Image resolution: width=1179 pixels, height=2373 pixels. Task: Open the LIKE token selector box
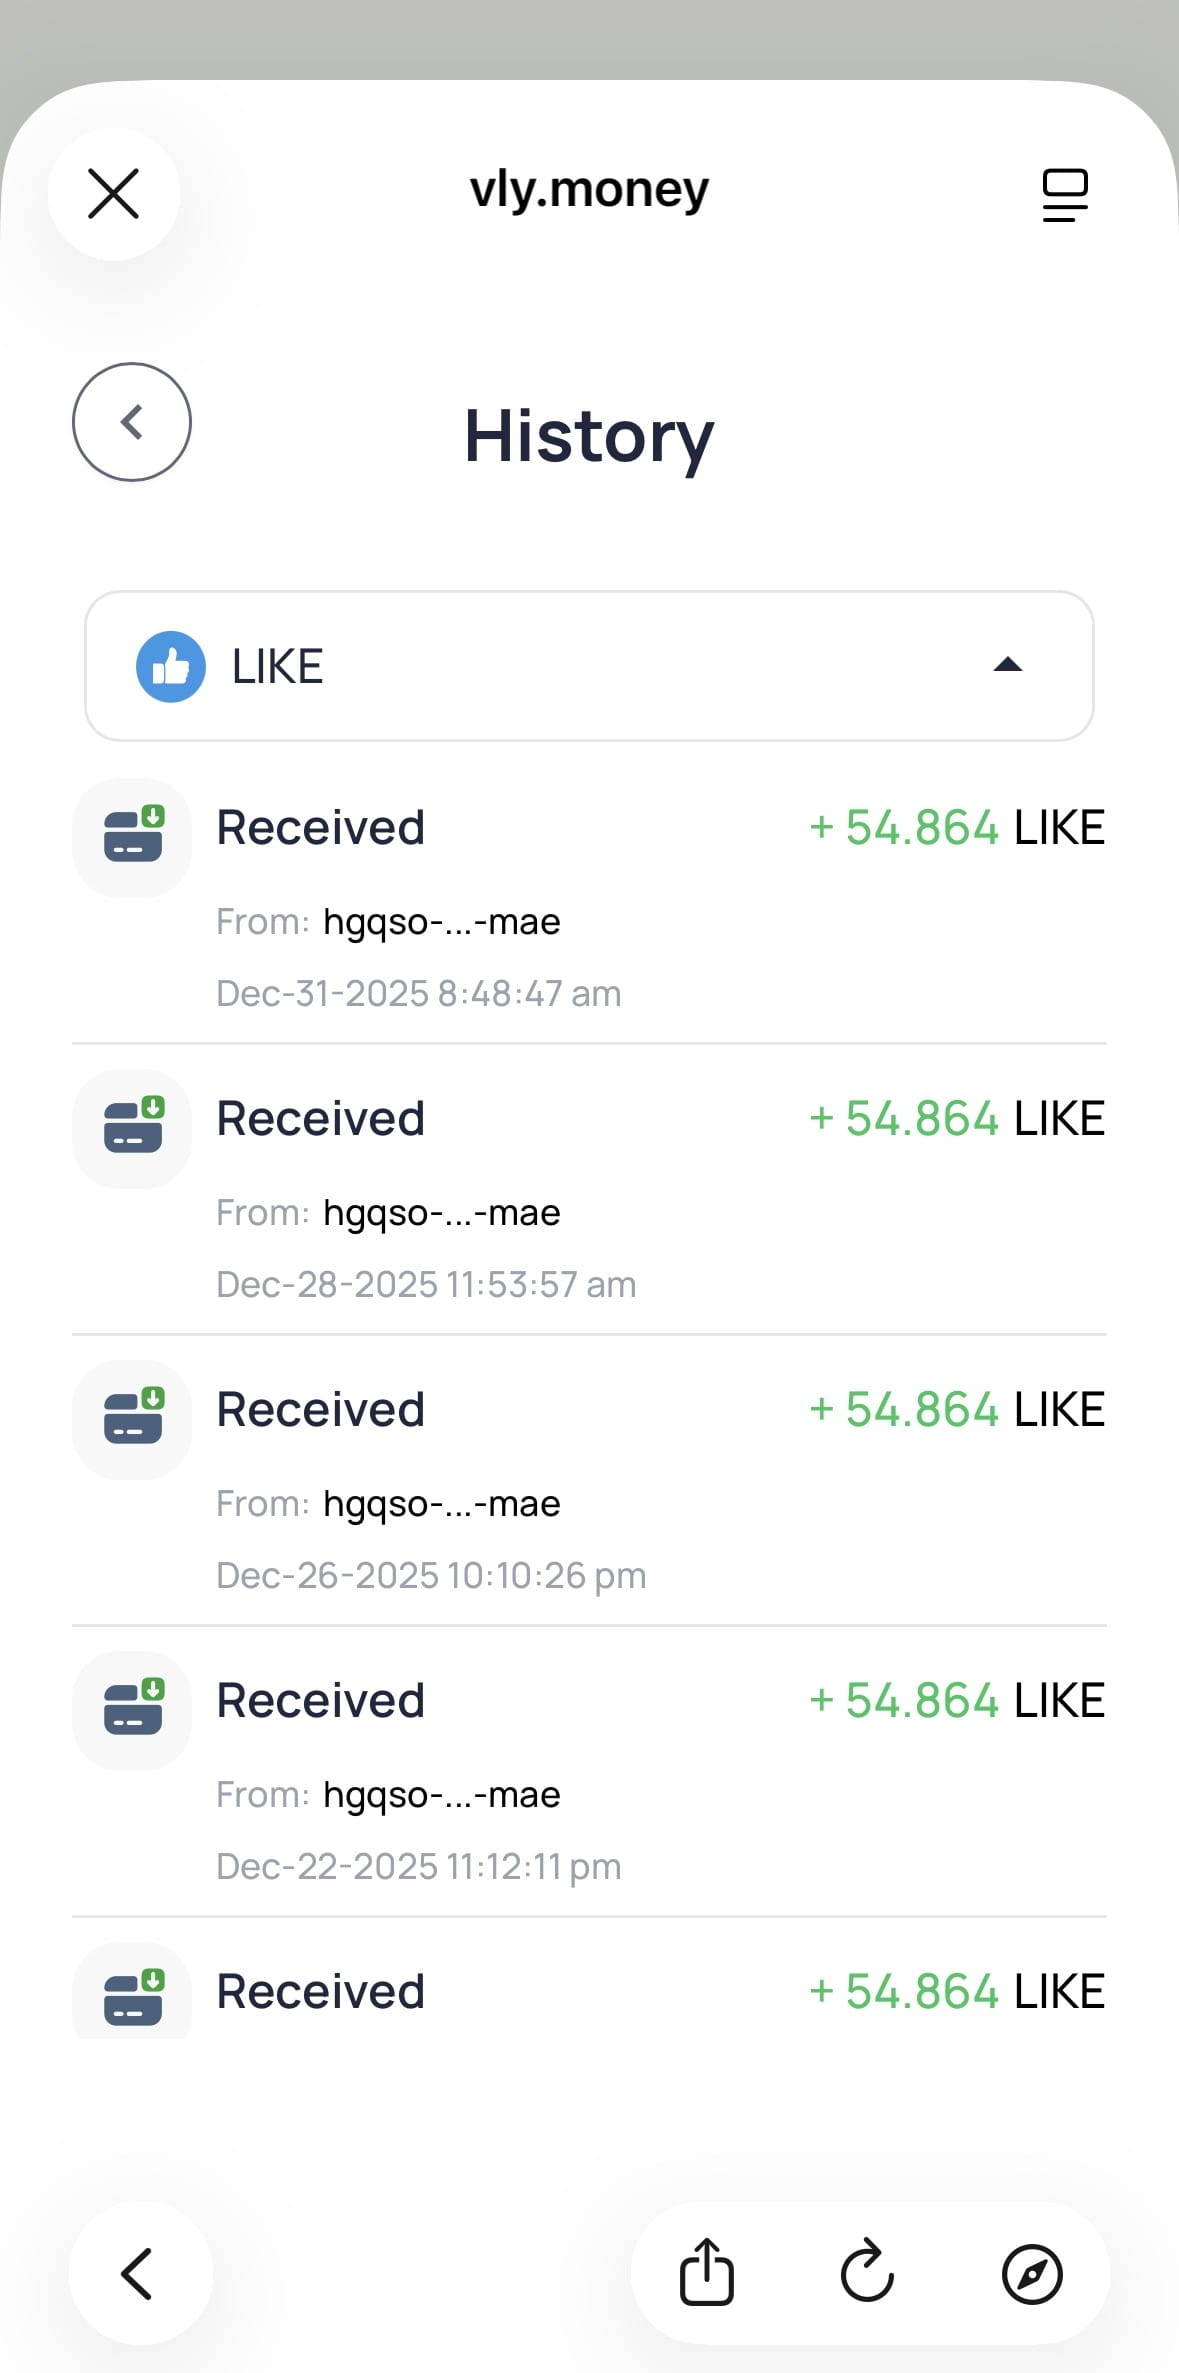click(x=589, y=666)
